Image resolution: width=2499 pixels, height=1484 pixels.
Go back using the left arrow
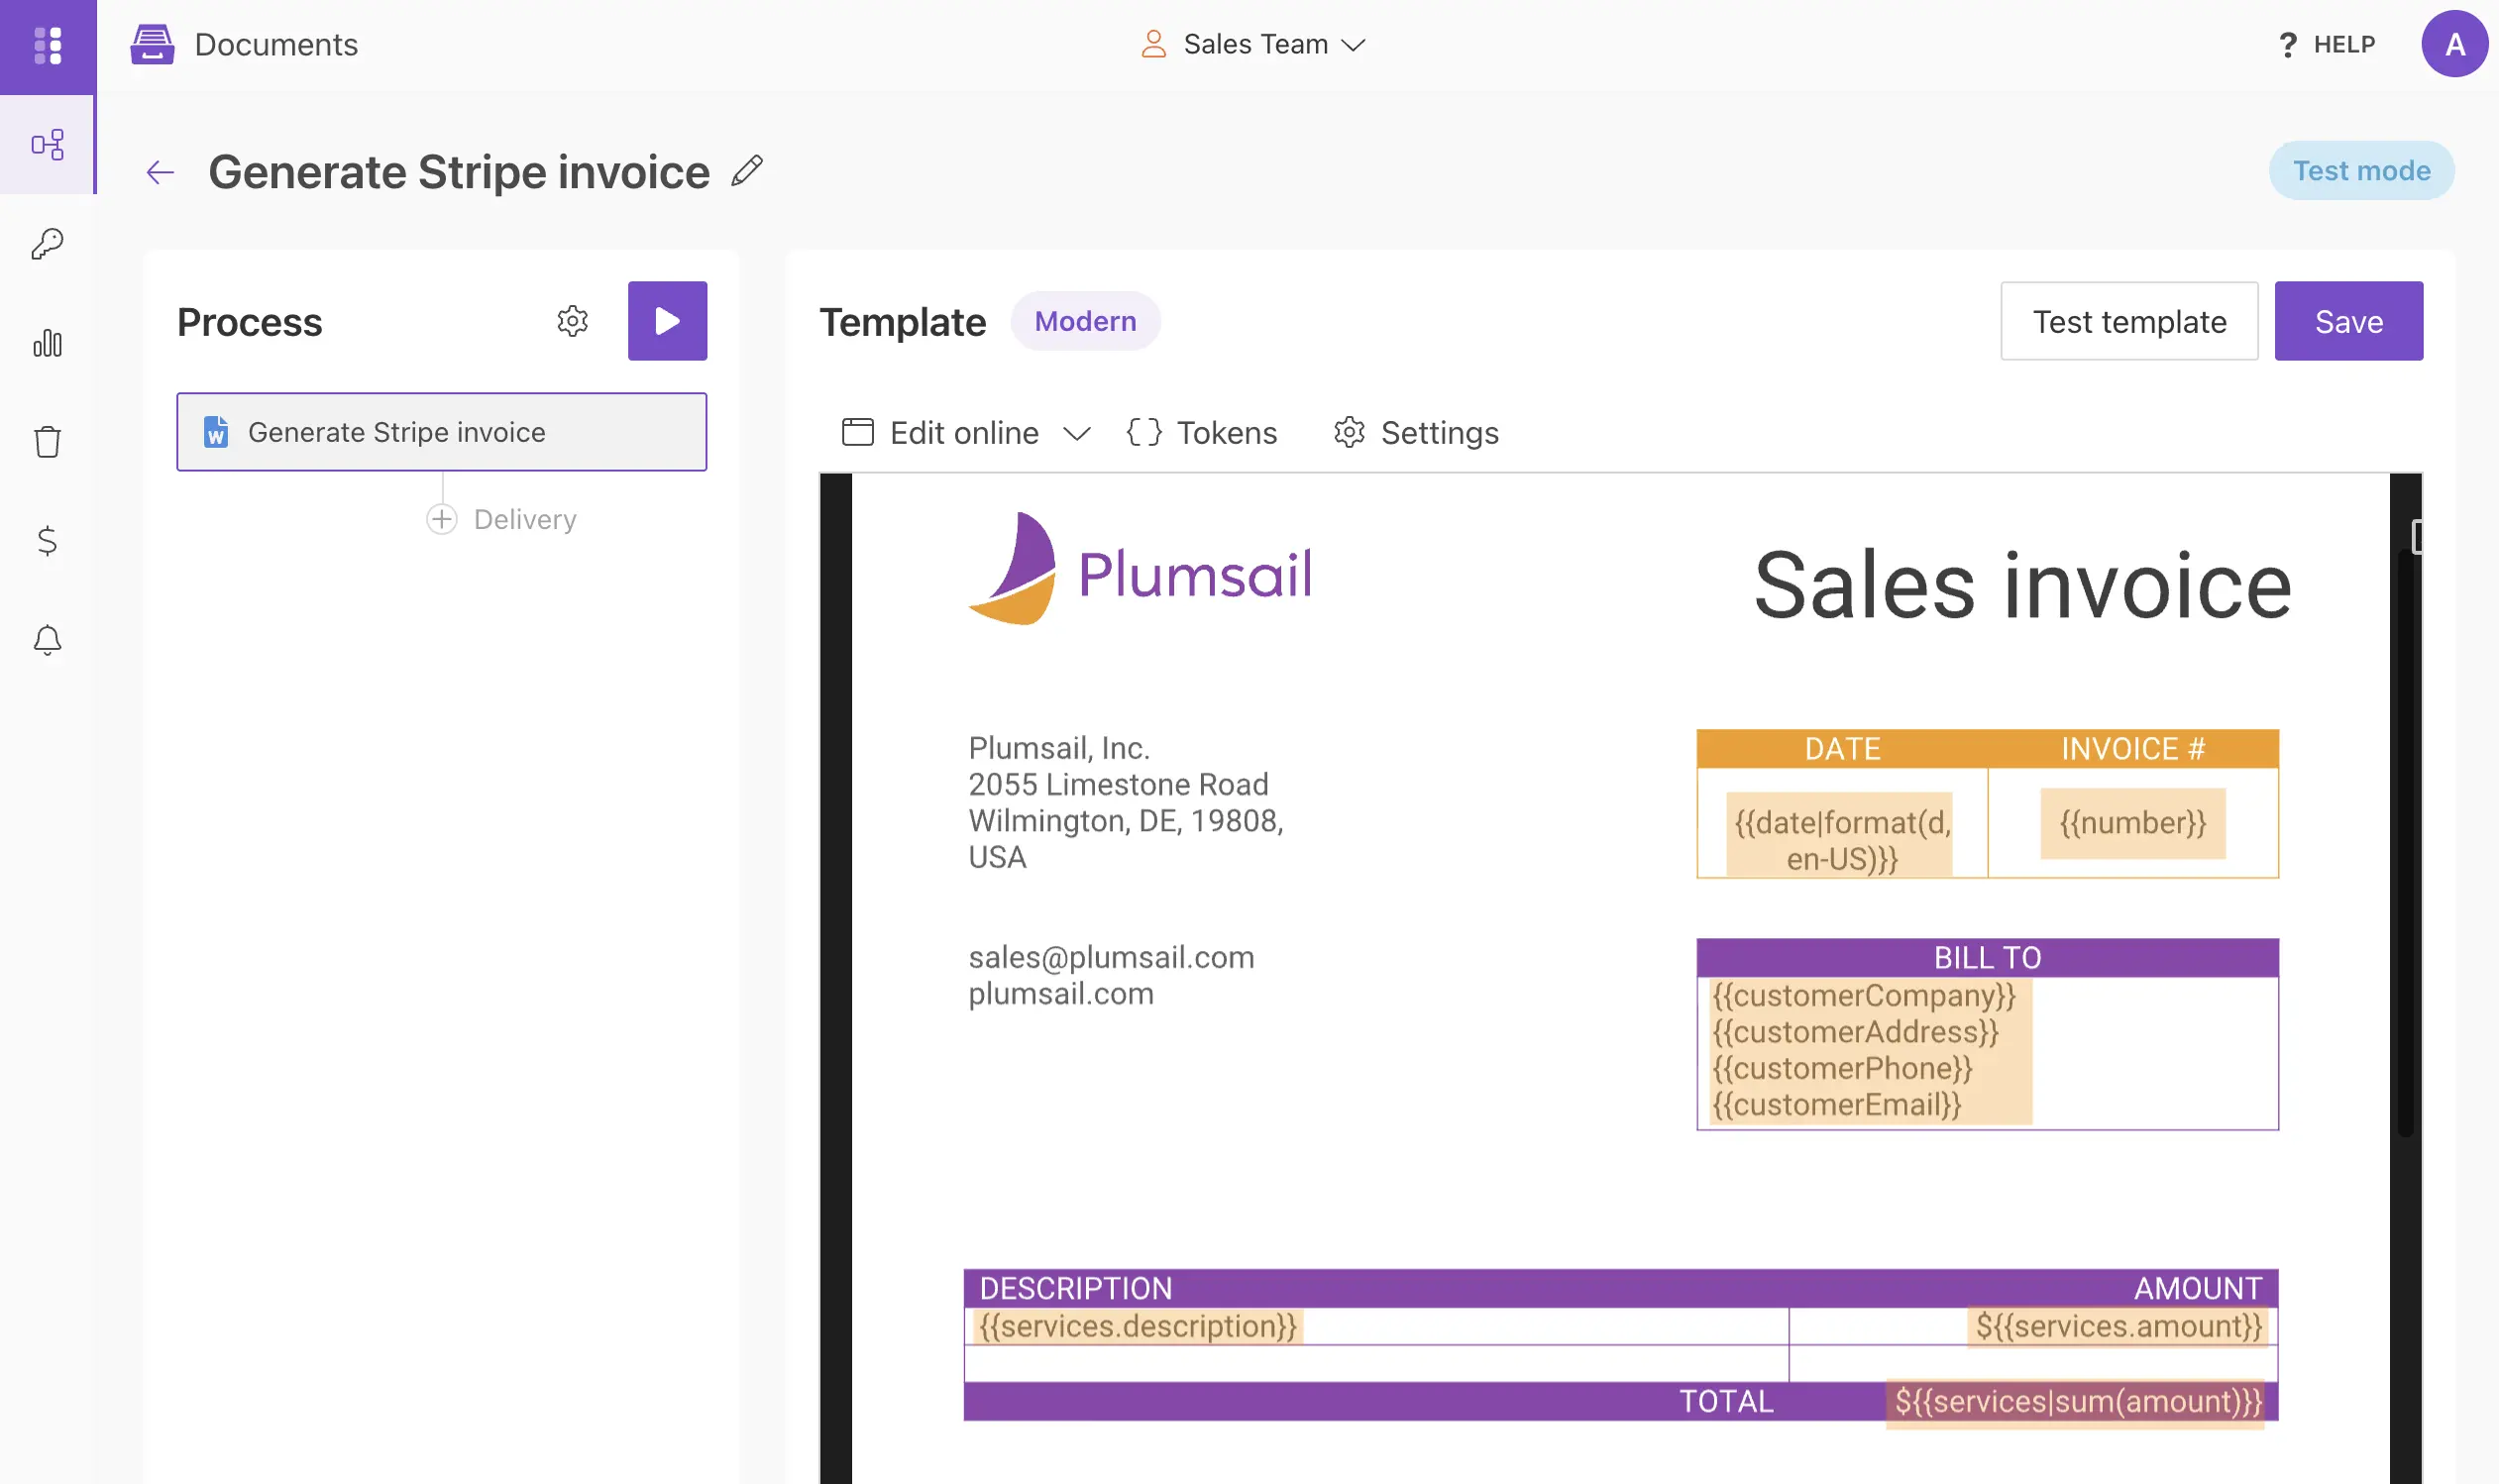coord(160,172)
